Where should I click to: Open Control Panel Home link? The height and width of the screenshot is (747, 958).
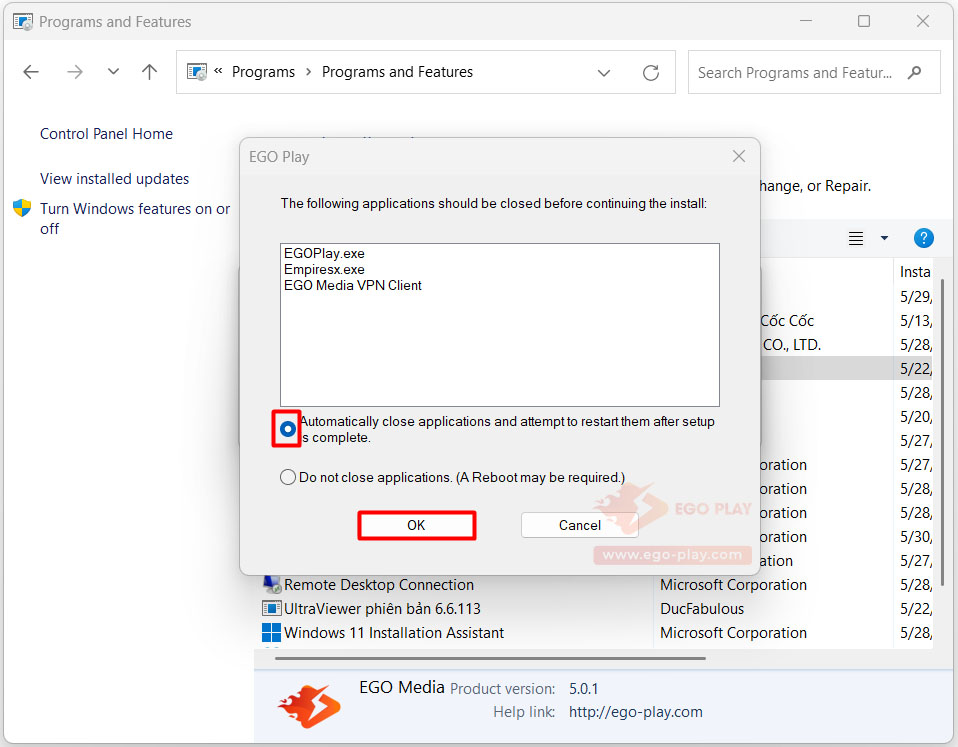pos(106,134)
